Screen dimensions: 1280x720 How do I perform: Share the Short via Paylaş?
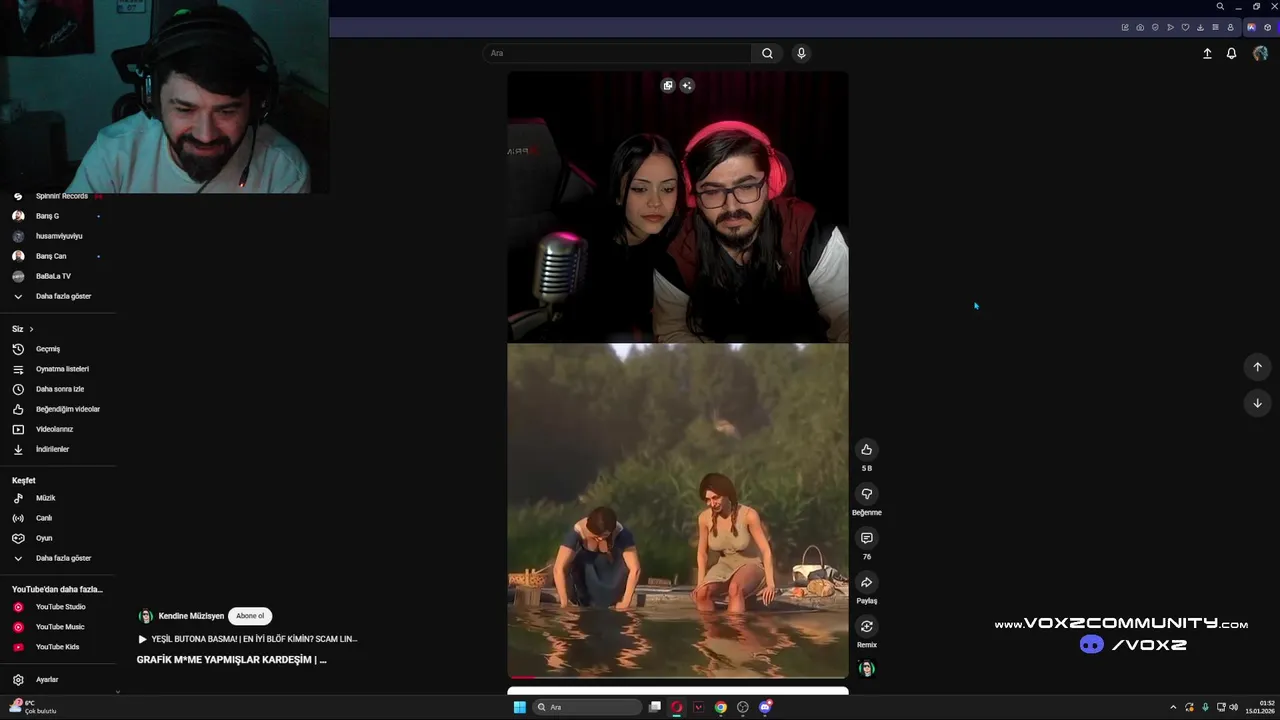(x=867, y=582)
